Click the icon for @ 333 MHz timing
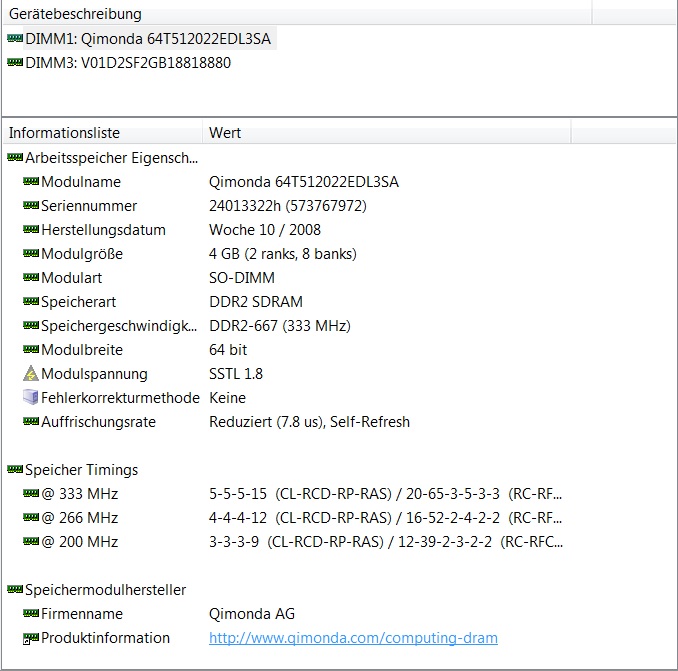Viewport: 678px width, 671px height. pos(31,493)
